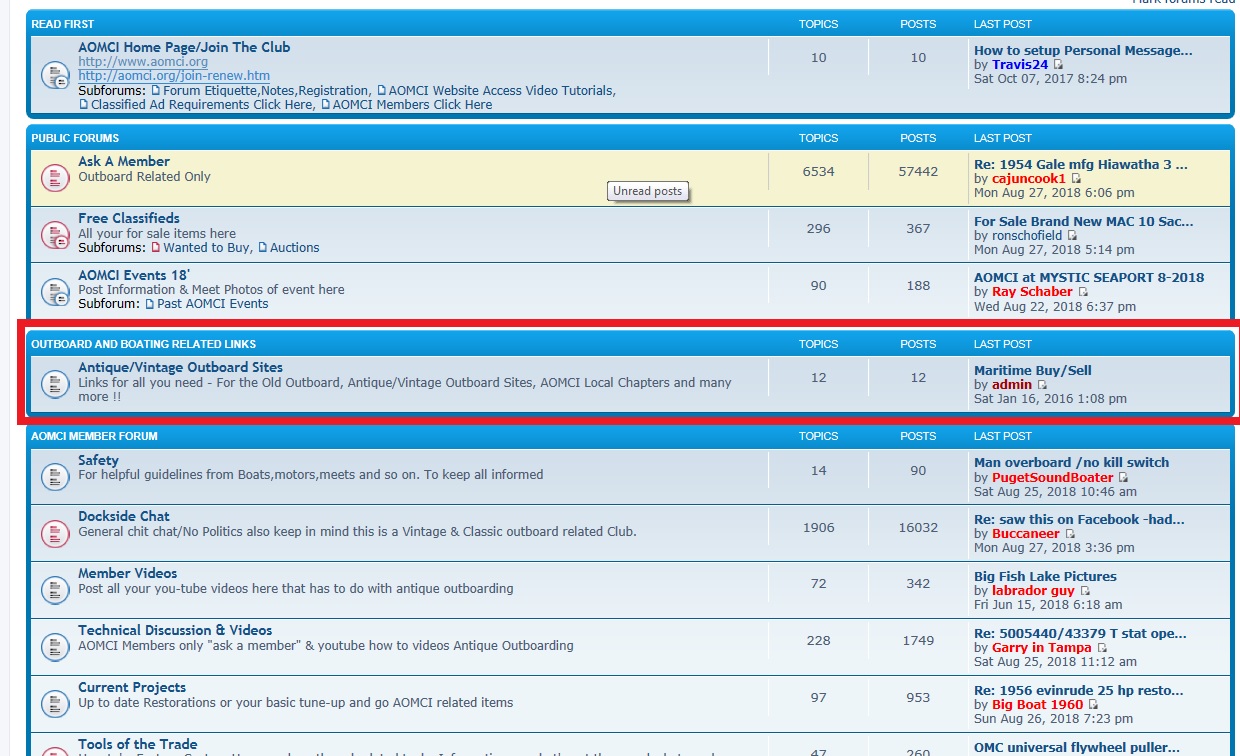View latest post icon next to labrador guy
1240x756 pixels.
(x=1085, y=591)
